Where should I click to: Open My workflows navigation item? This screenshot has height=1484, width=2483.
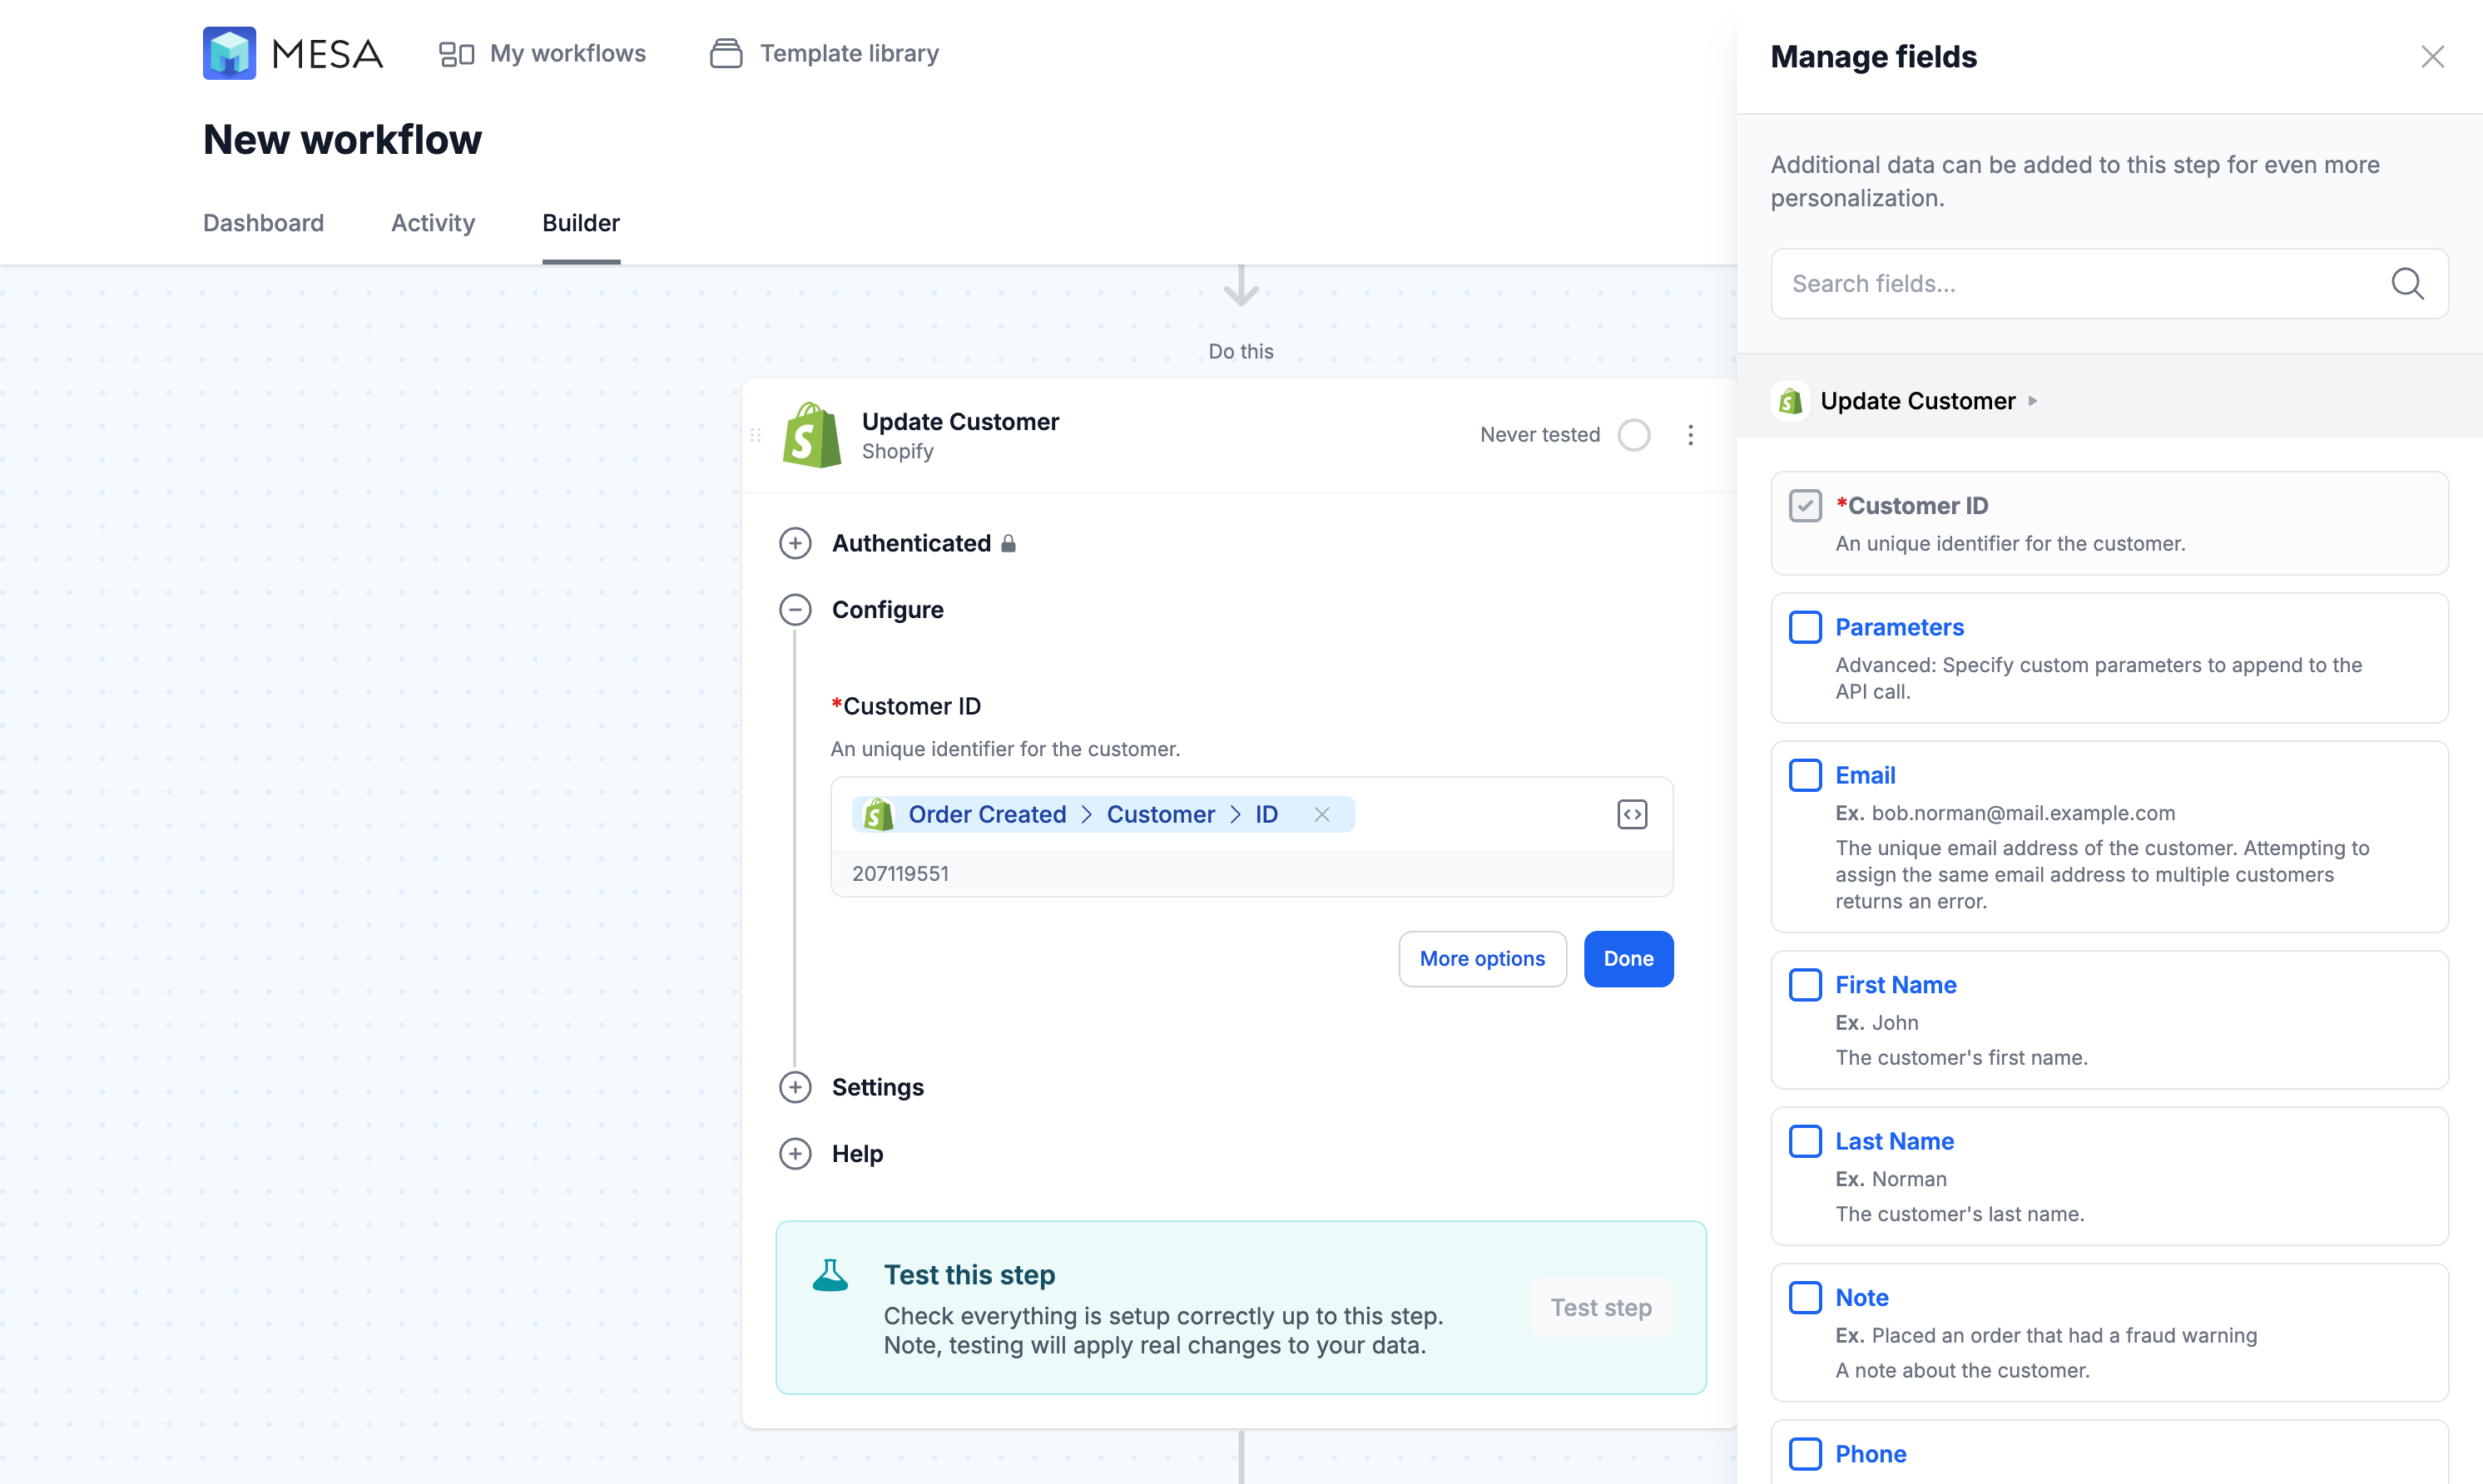click(x=542, y=53)
